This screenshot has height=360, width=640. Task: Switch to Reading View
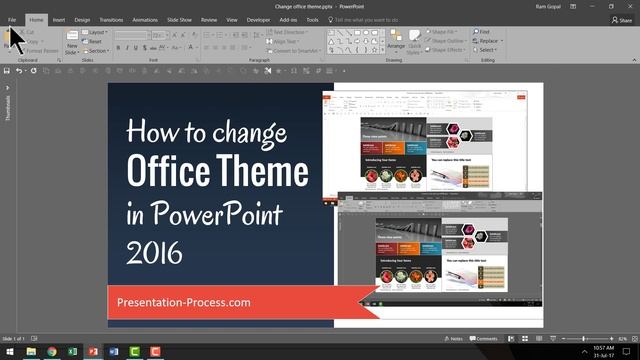pyautogui.click(x=539, y=339)
